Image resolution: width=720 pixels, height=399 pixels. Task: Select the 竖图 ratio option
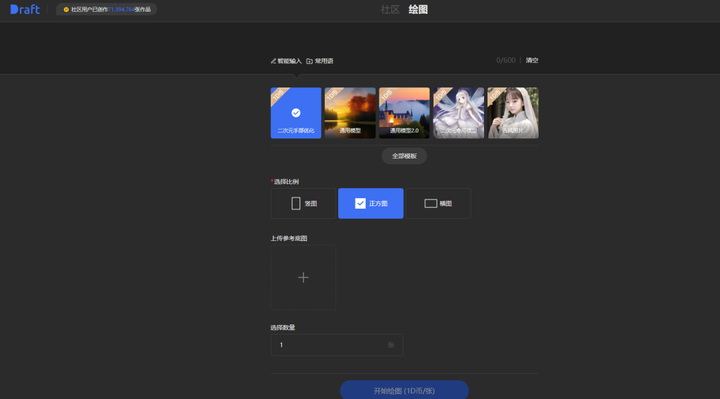click(303, 203)
